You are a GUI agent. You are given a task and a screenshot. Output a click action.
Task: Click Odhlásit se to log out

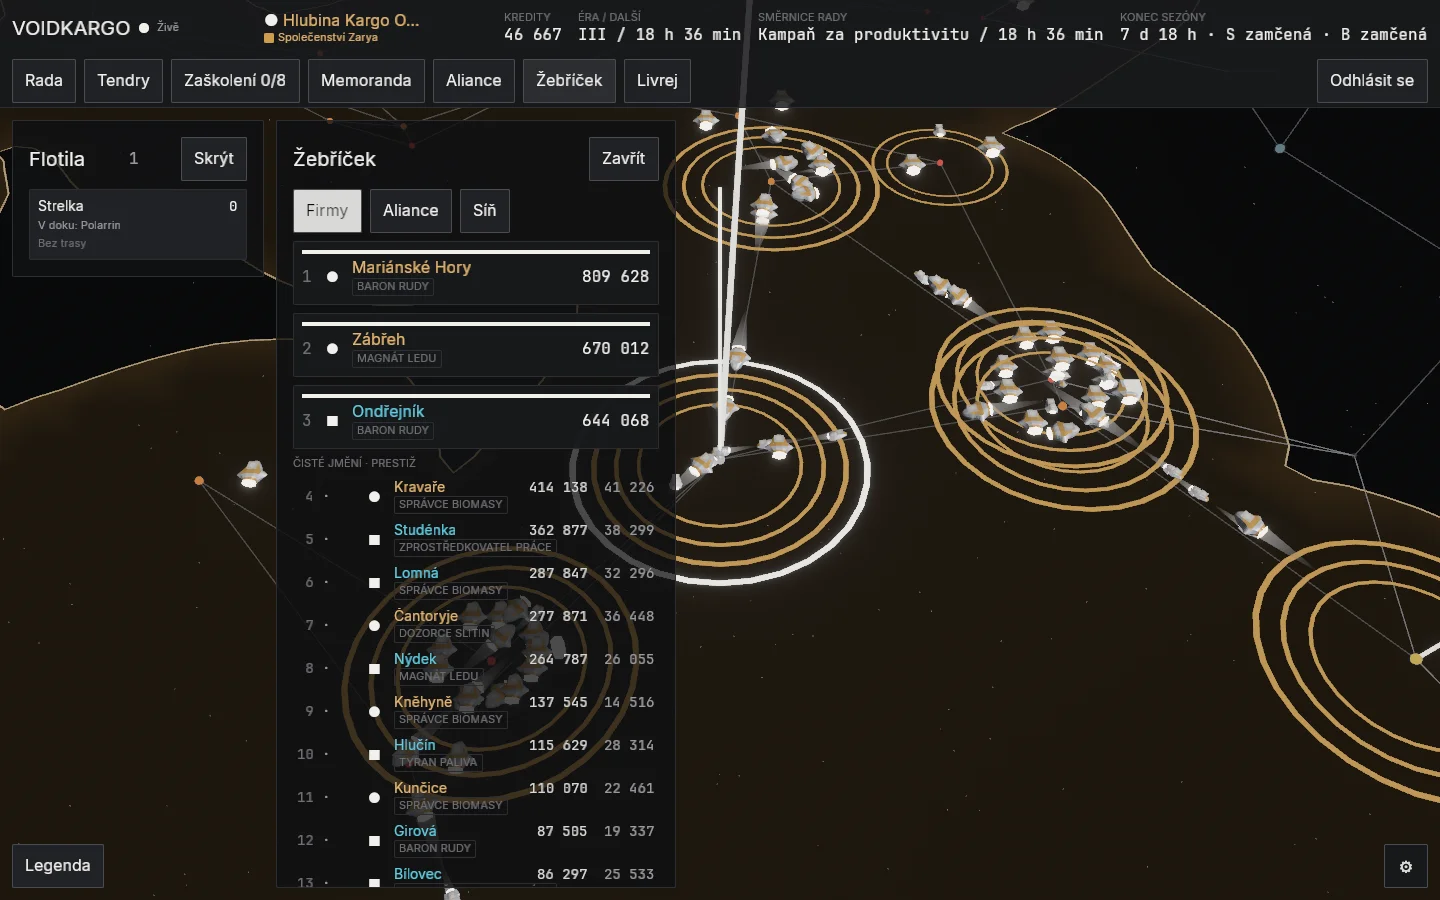1372,81
